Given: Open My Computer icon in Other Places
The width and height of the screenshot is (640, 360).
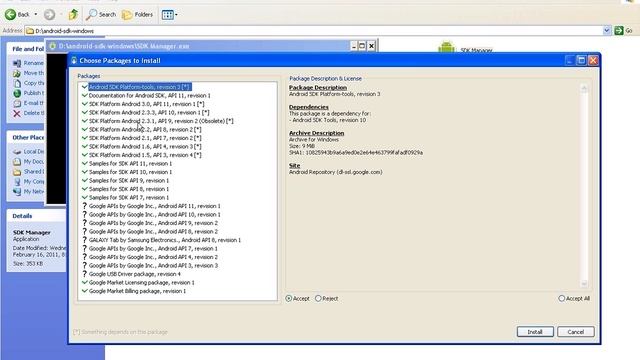Looking at the screenshot, I should (x=17, y=182).
